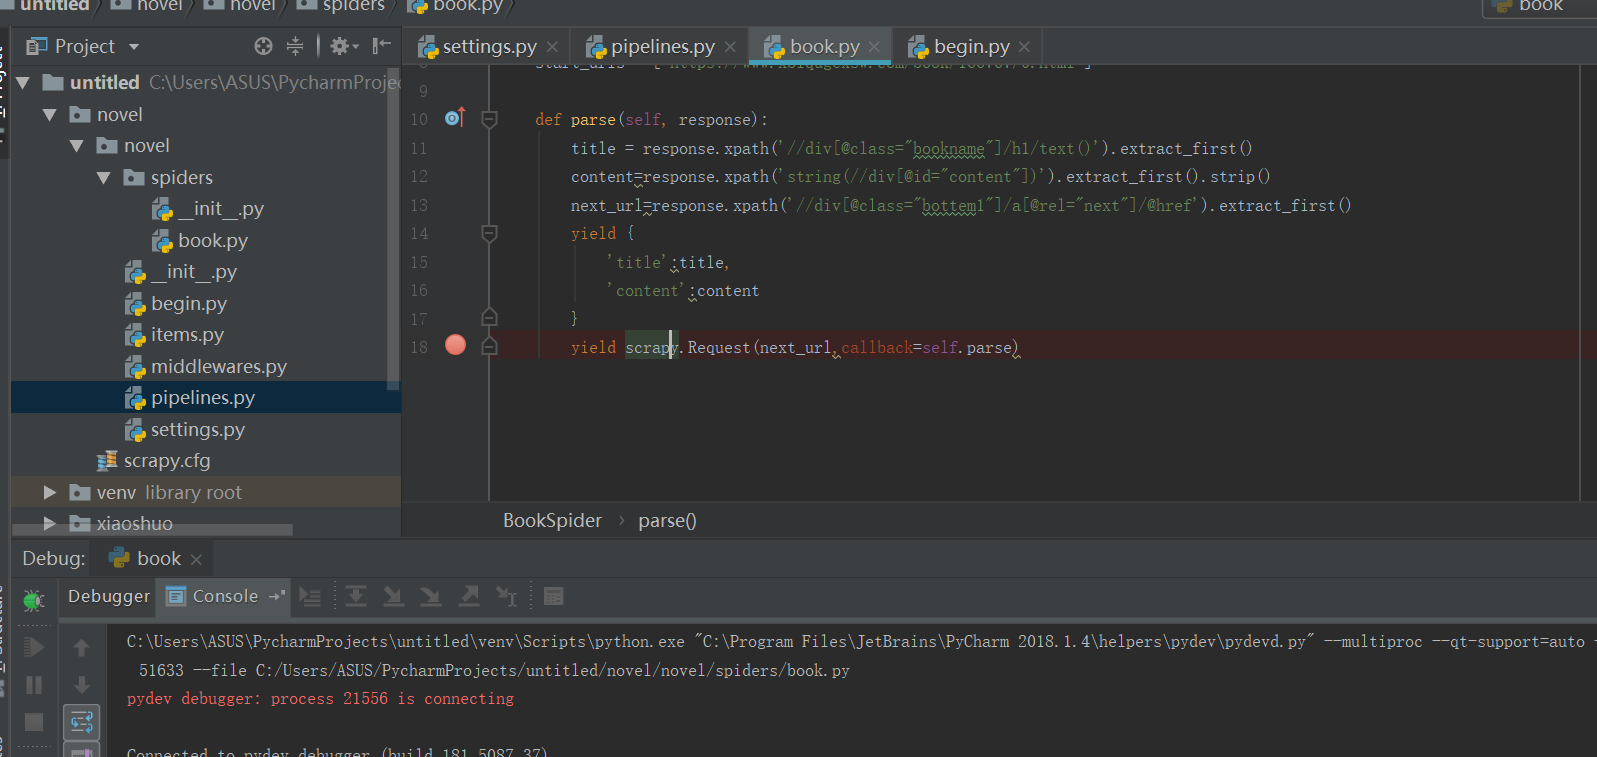Close the begin.py tab

1024,47
